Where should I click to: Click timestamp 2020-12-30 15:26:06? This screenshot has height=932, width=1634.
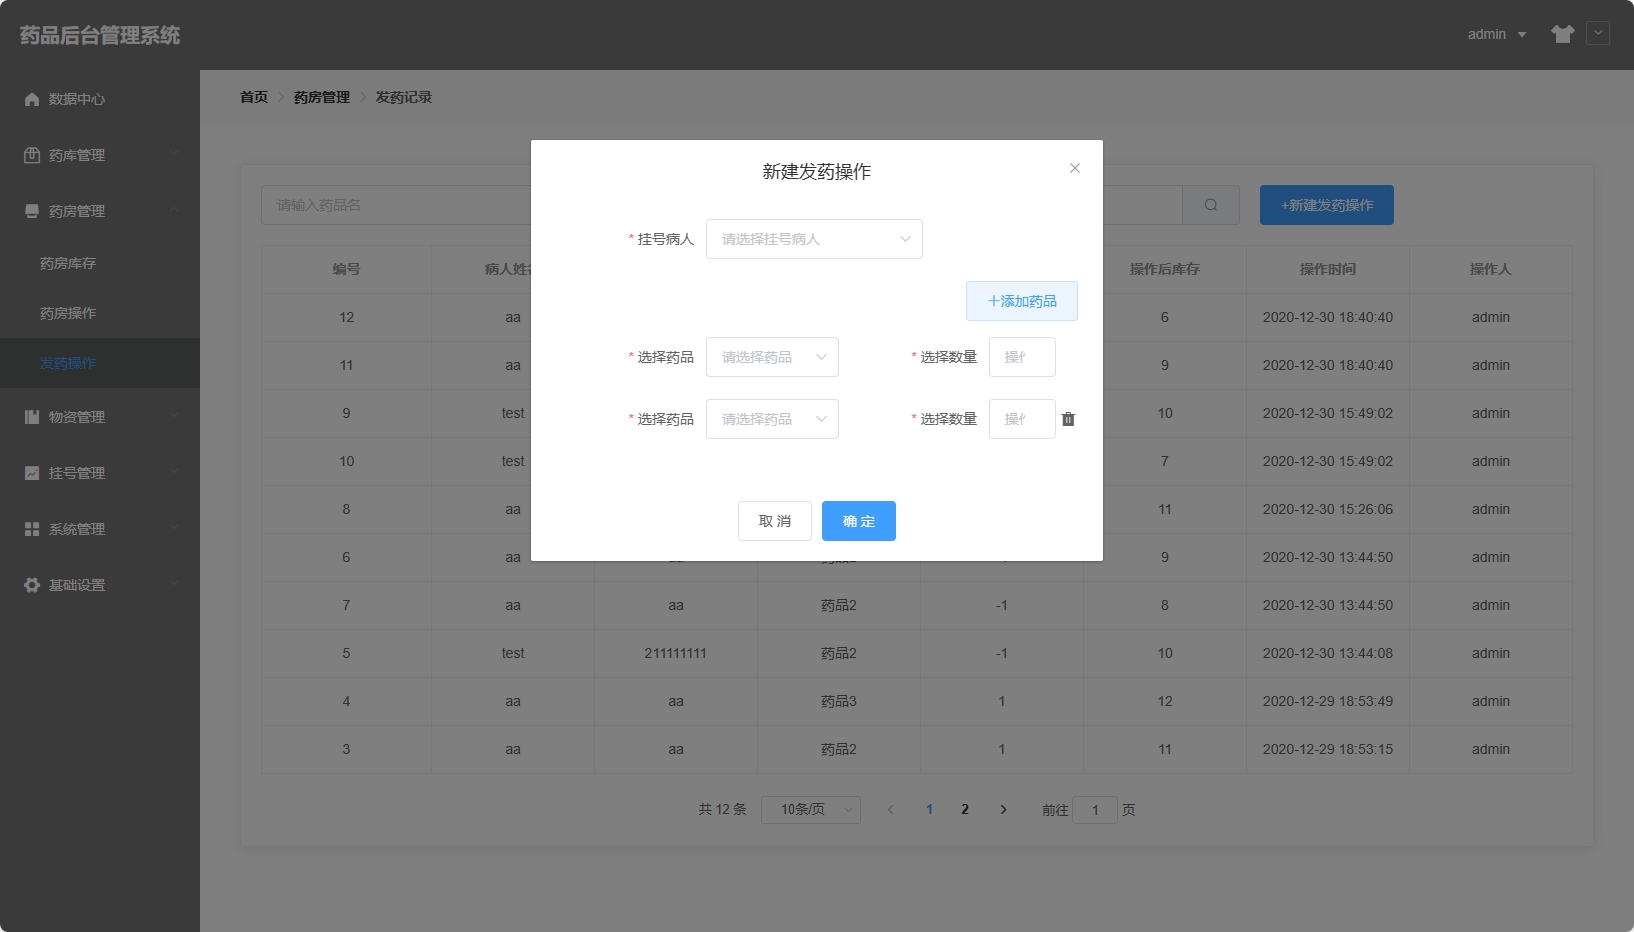[x=1328, y=509]
